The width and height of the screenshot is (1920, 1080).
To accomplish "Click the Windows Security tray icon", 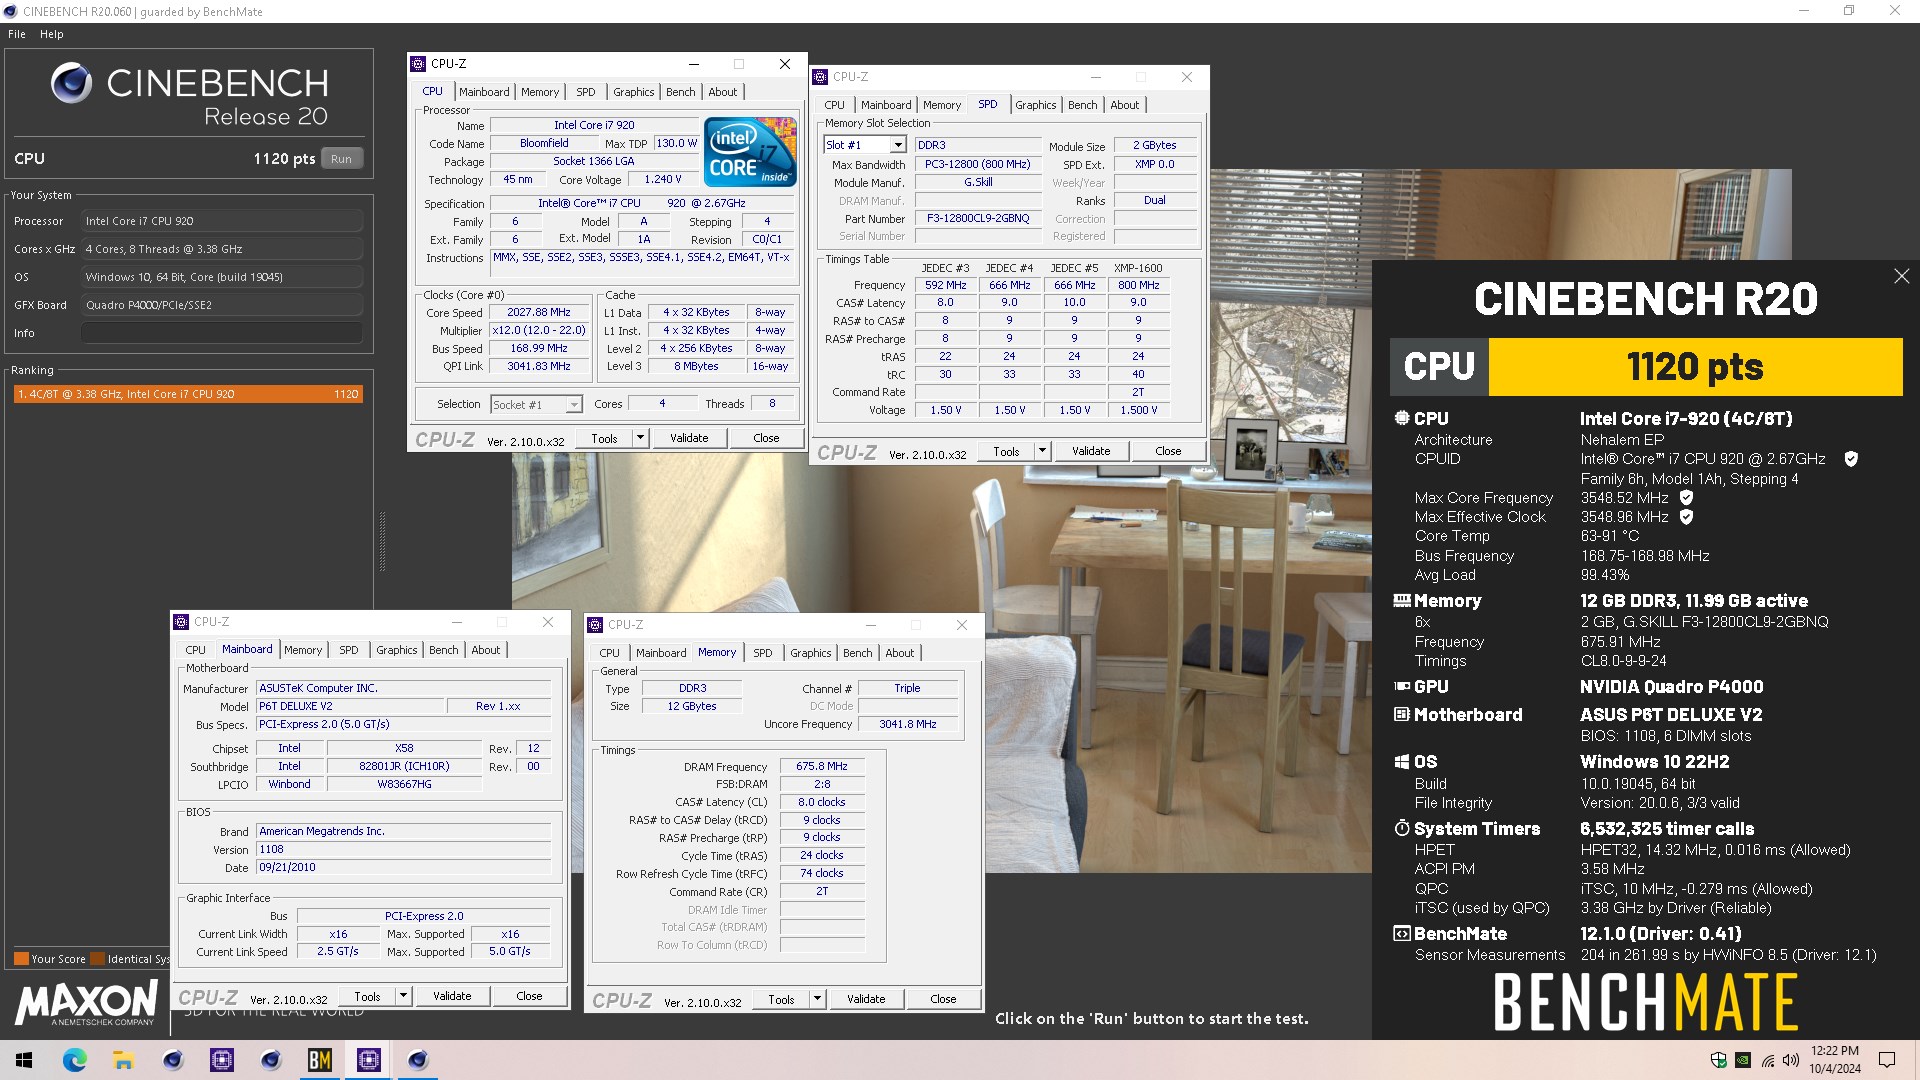I will tap(1719, 1060).
